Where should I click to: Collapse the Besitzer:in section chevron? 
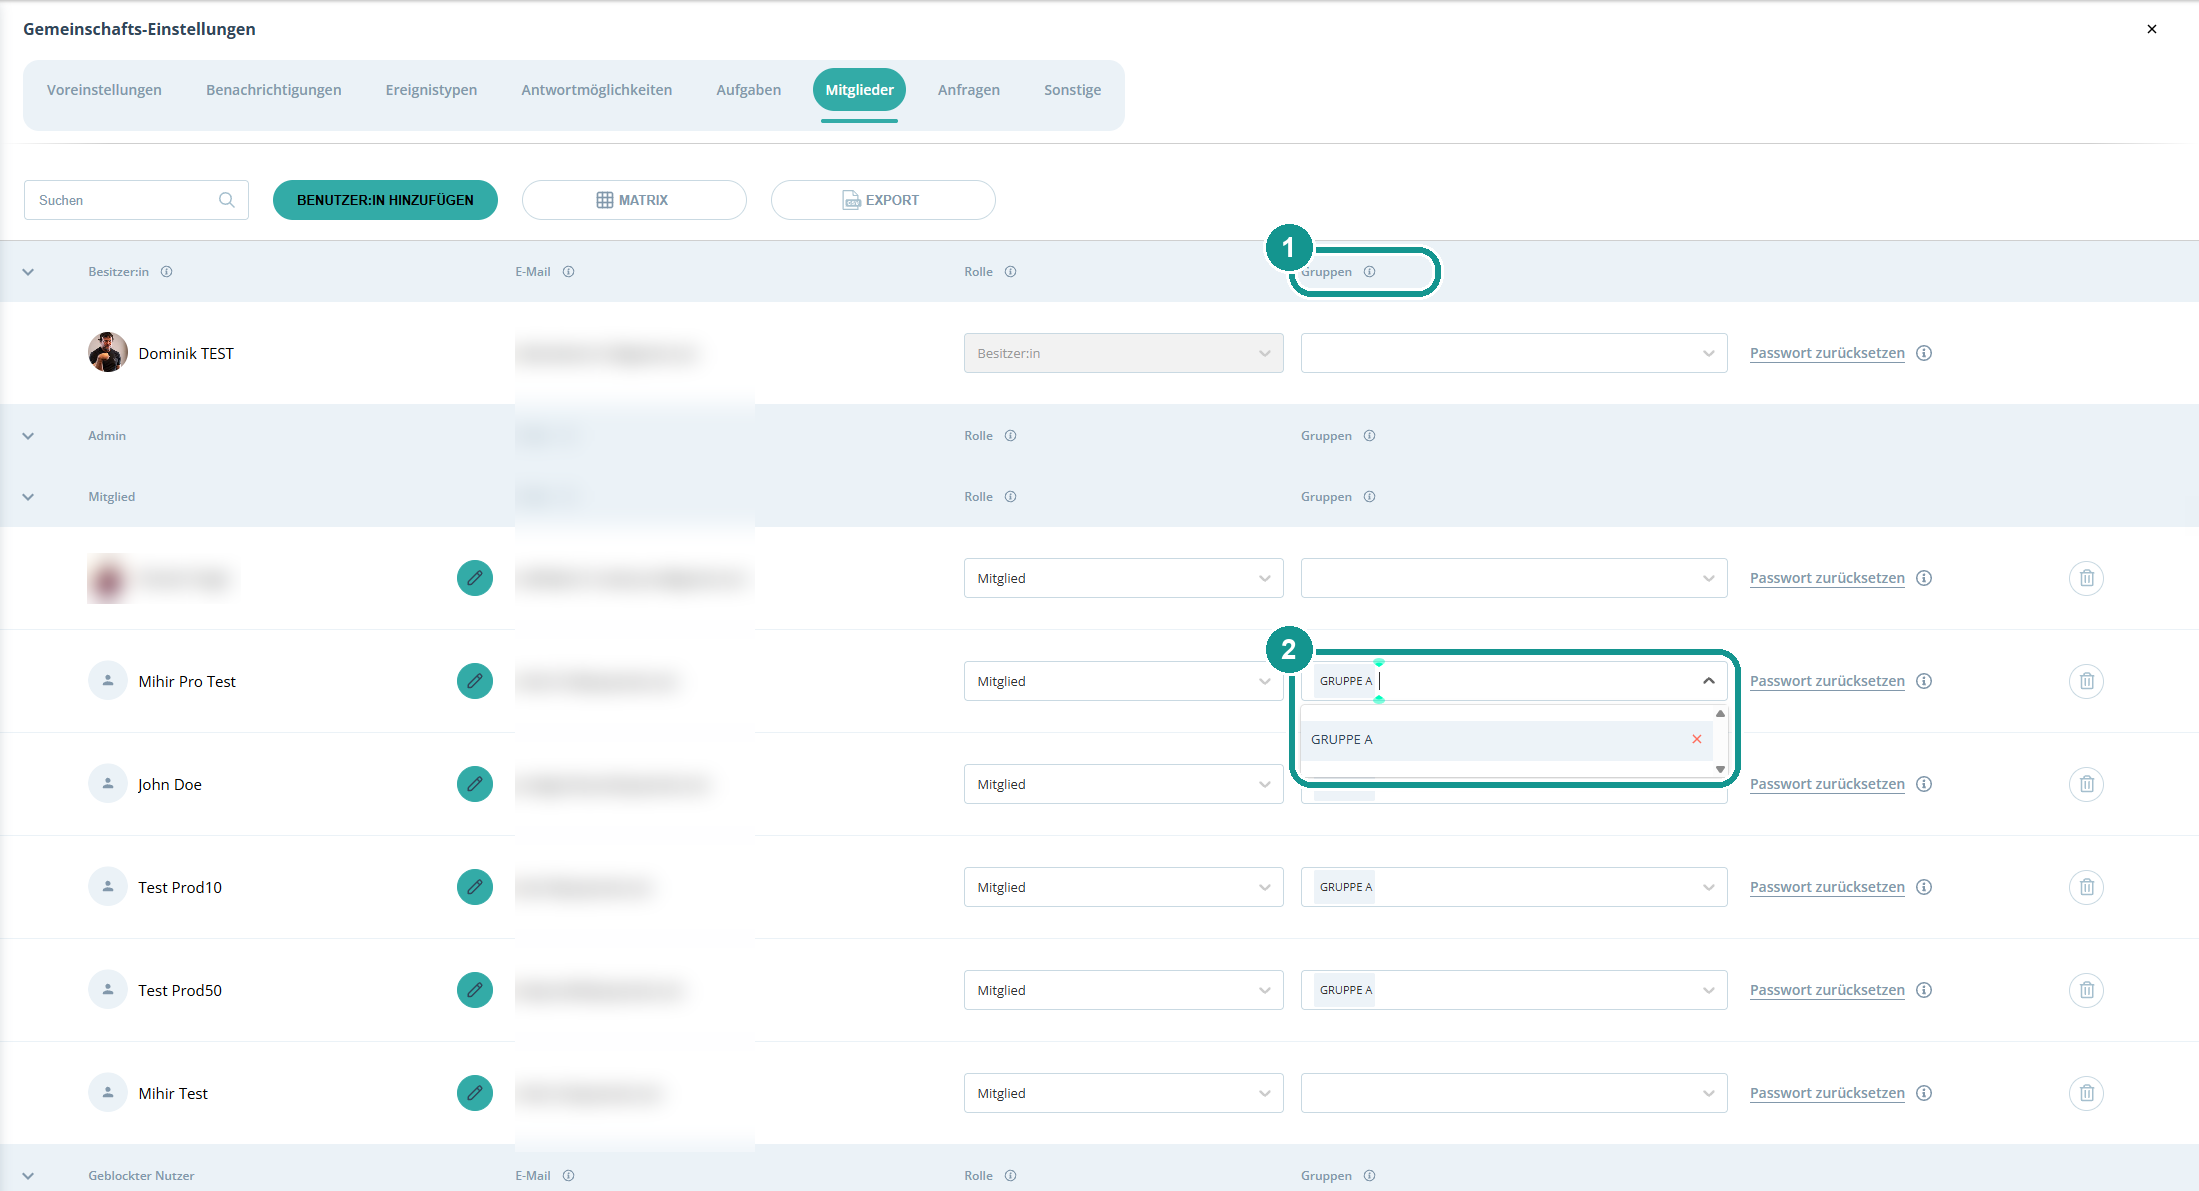28,272
